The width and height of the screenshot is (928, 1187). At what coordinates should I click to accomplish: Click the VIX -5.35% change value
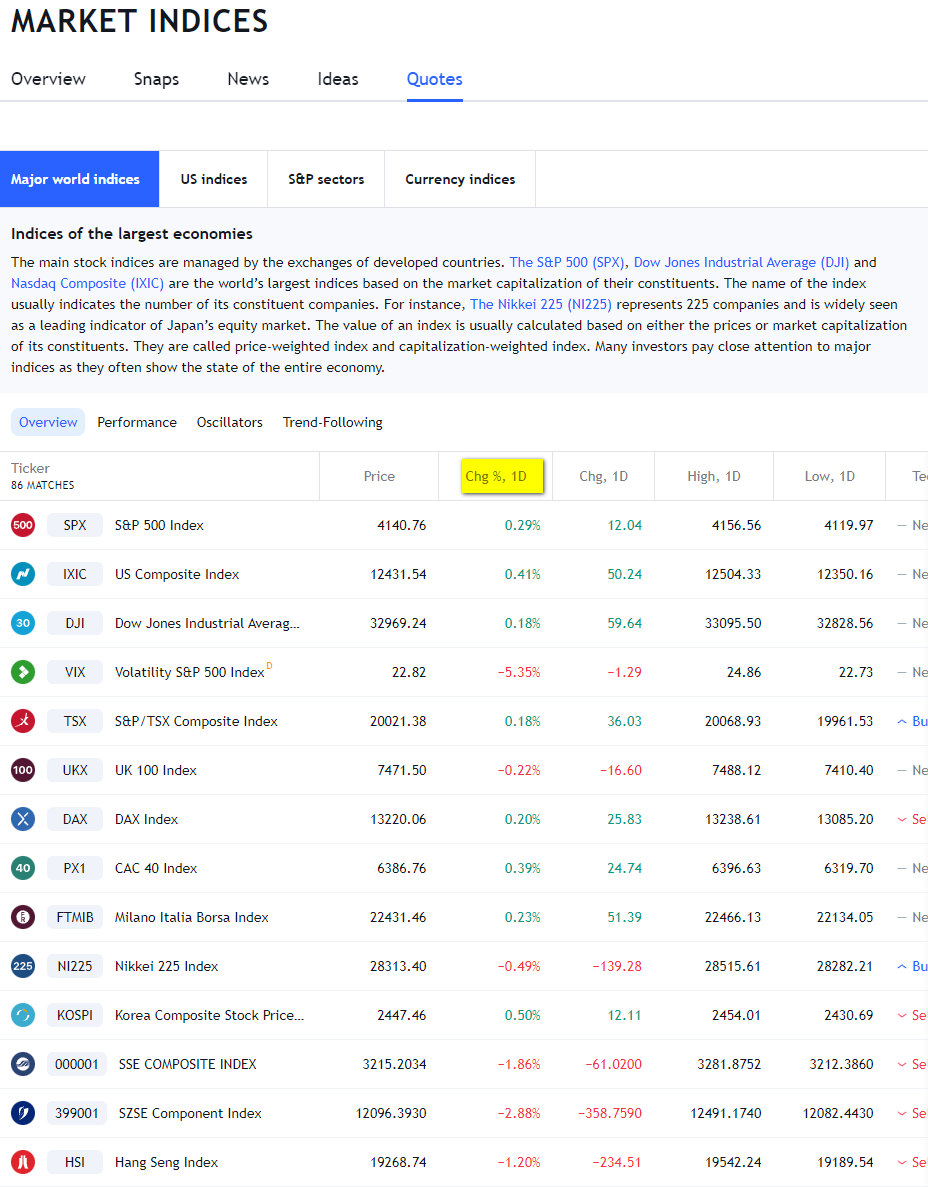518,671
